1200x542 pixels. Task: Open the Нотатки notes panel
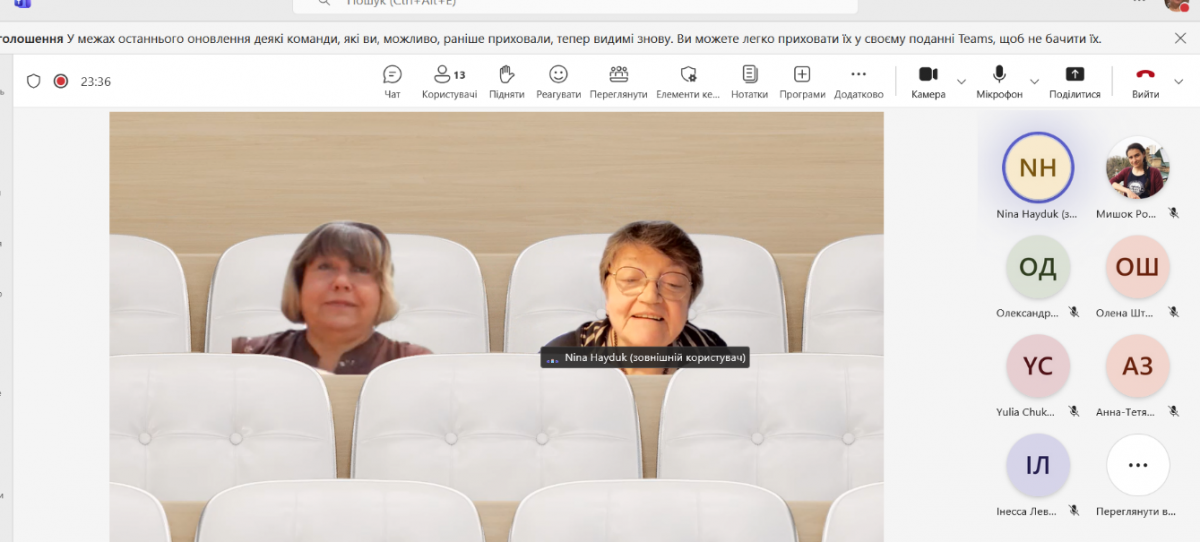coord(749,81)
